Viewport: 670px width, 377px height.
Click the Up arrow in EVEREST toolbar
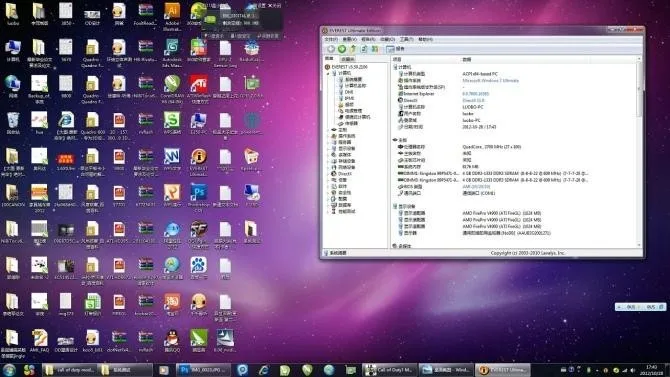click(353, 49)
